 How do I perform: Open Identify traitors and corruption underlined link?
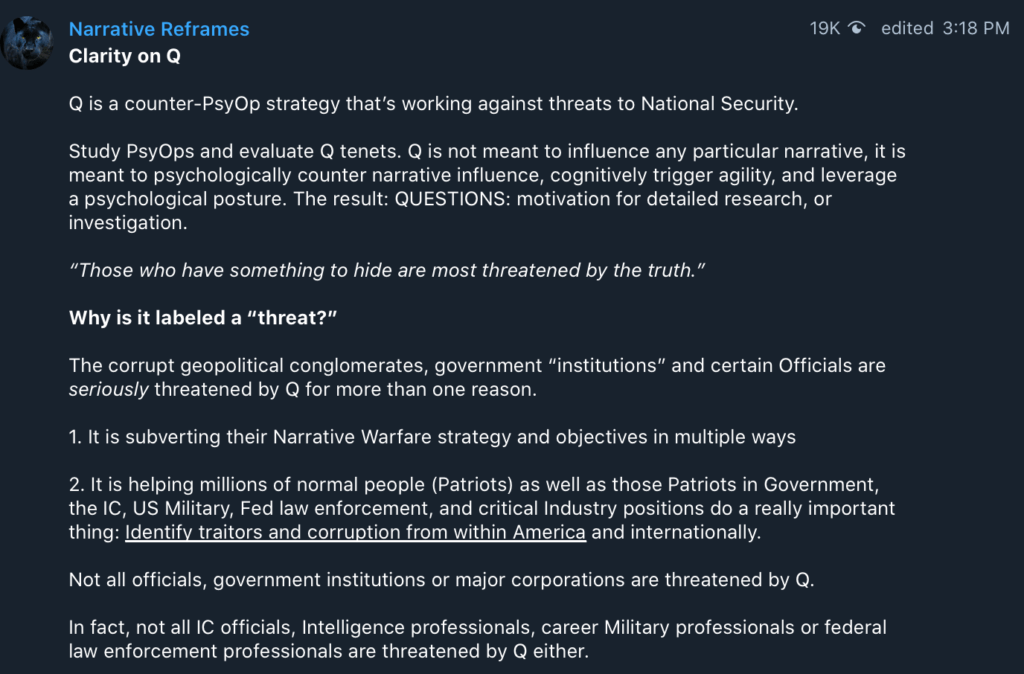(x=355, y=532)
